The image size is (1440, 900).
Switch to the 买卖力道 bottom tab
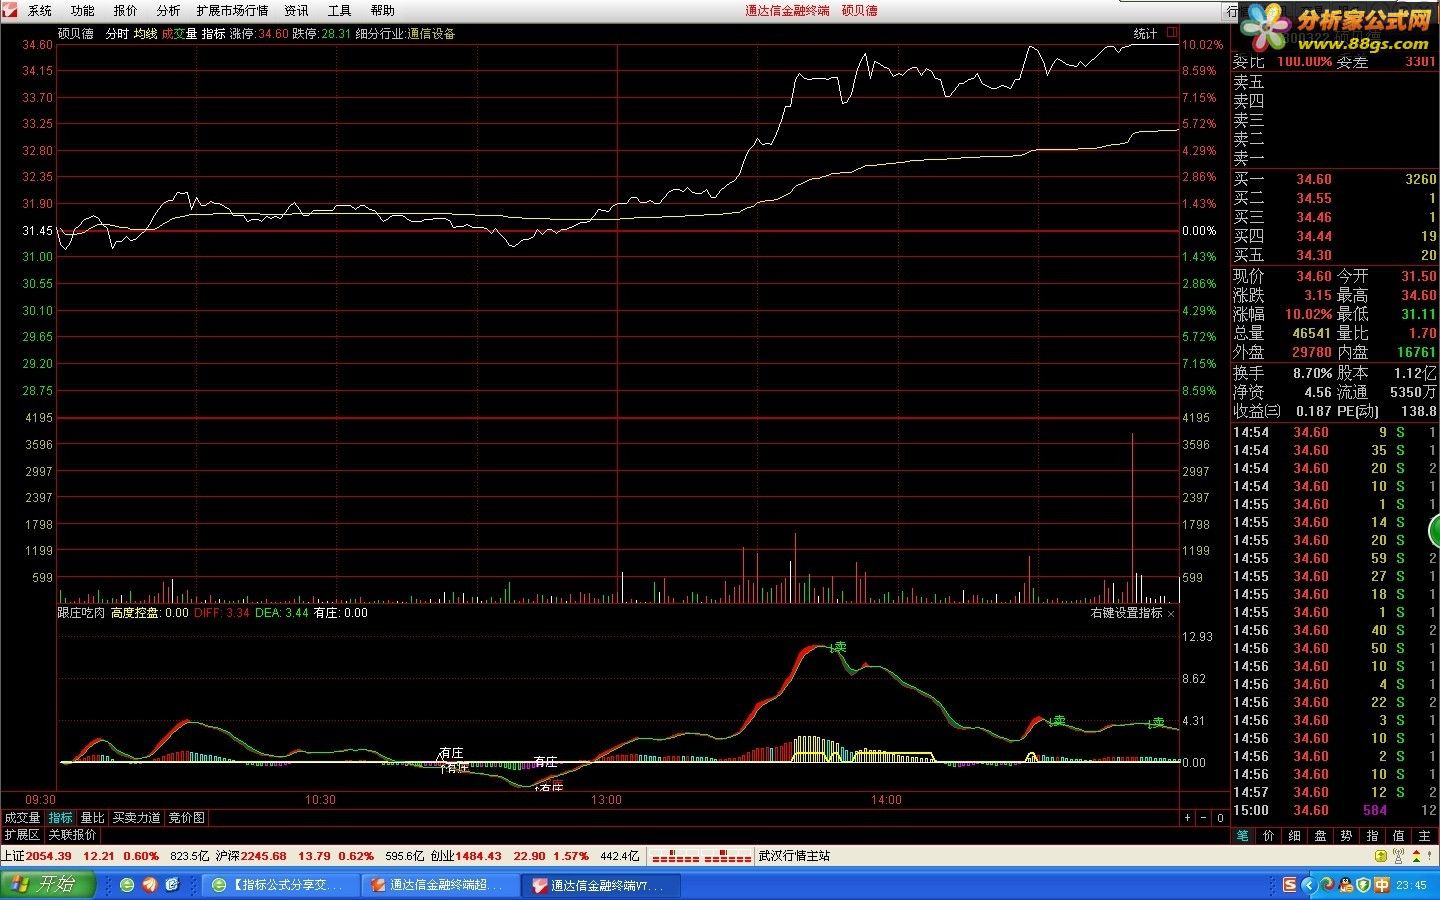coord(136,818)
